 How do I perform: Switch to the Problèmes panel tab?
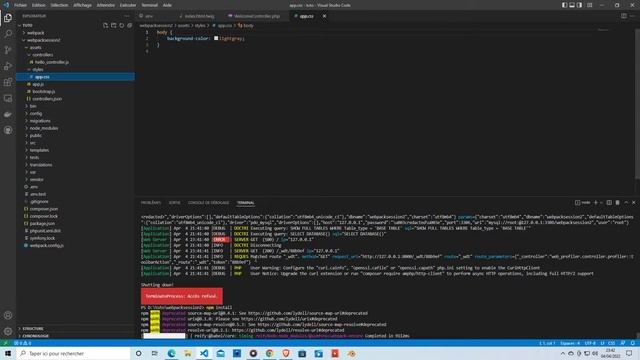151,202
